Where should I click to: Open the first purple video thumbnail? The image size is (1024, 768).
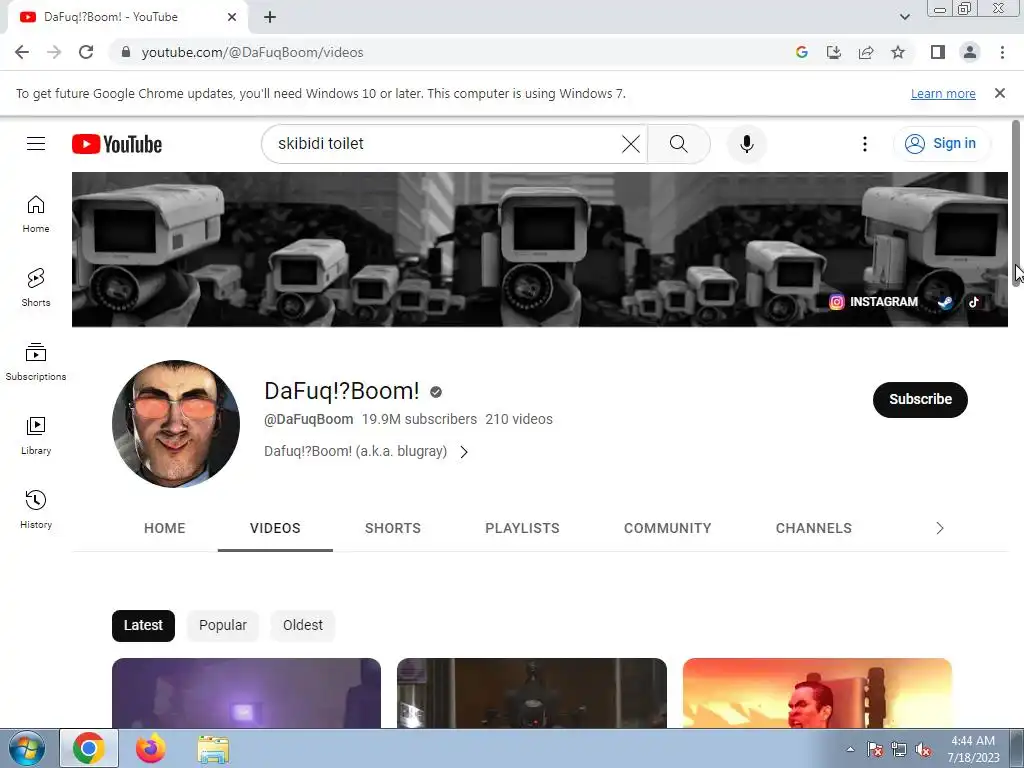[246, 693]
